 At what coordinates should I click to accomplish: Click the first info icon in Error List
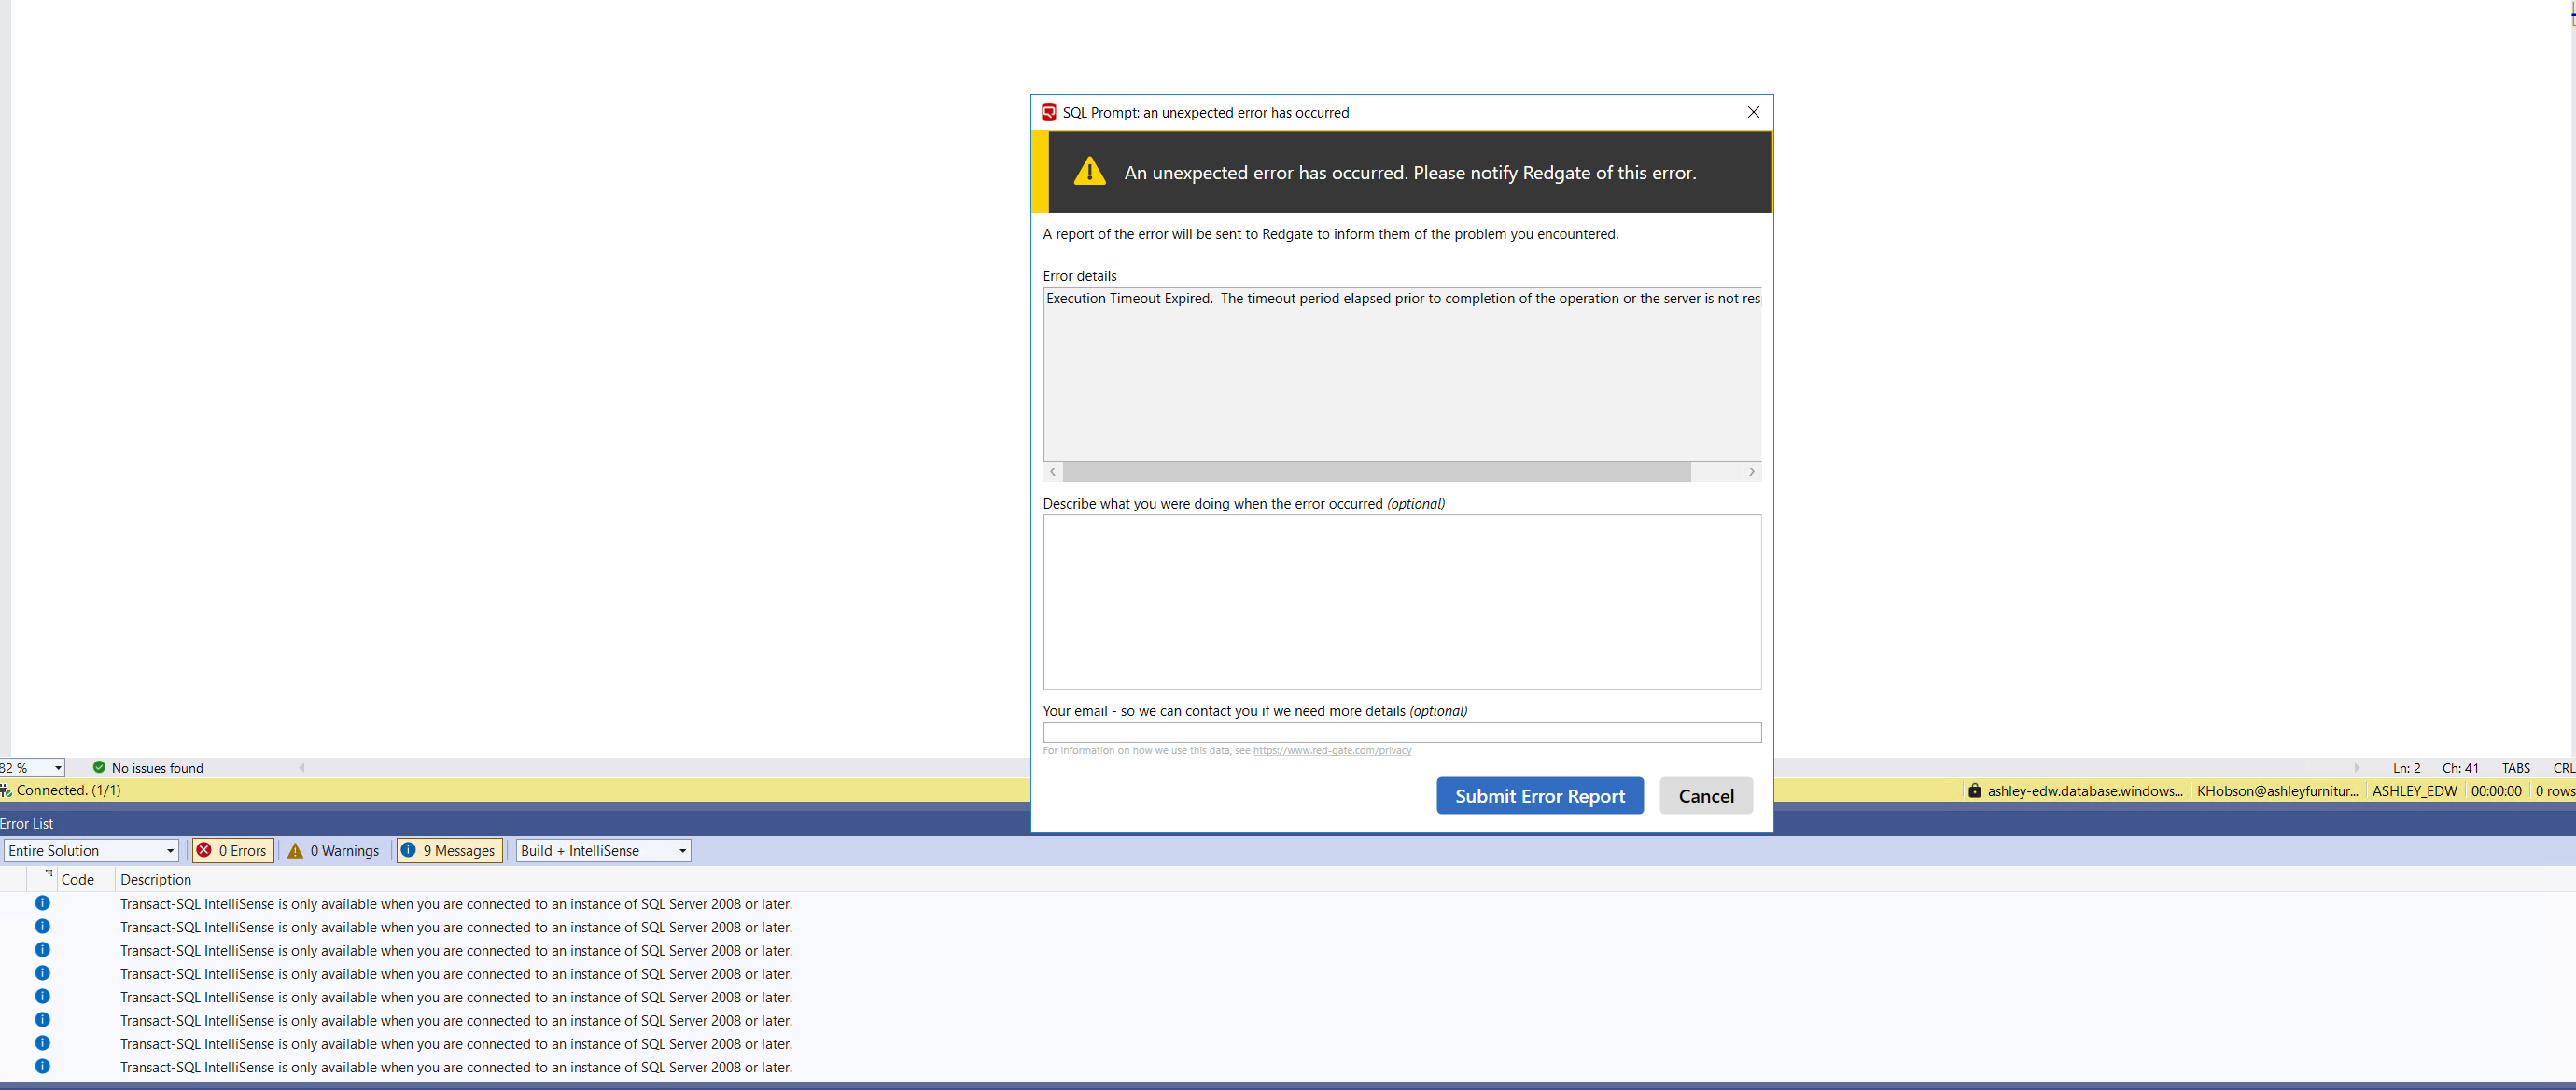(42, 903)
